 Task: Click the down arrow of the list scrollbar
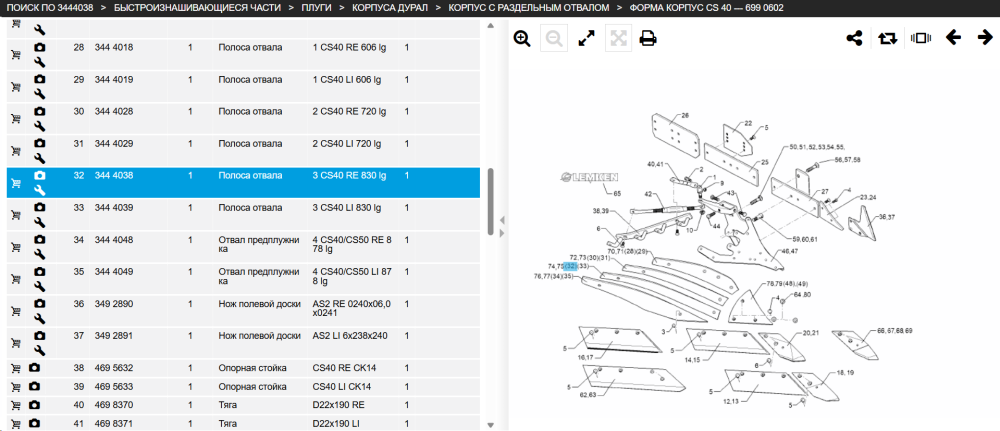tap(490, 425)
